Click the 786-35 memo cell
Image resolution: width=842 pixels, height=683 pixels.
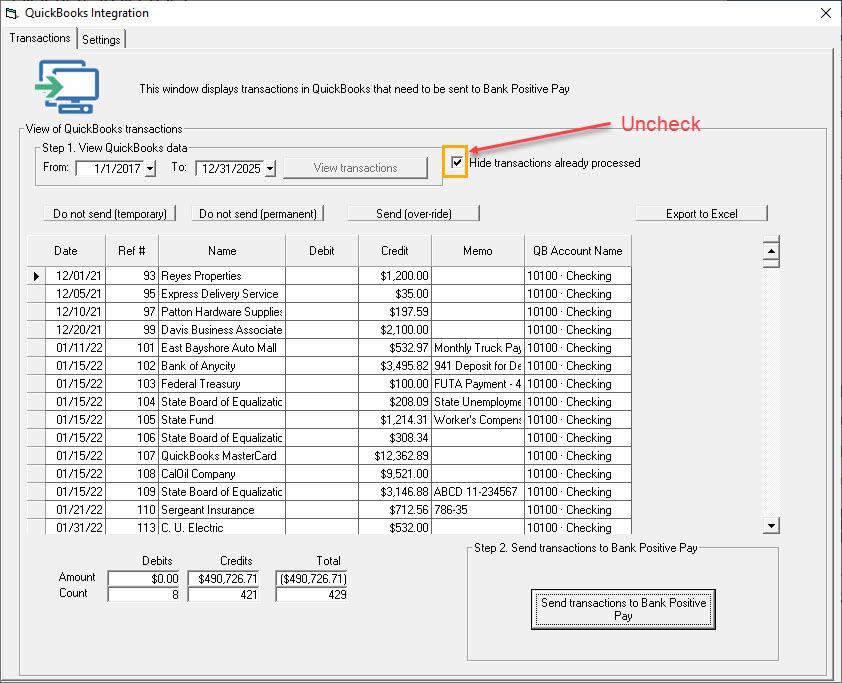[477, 510]
